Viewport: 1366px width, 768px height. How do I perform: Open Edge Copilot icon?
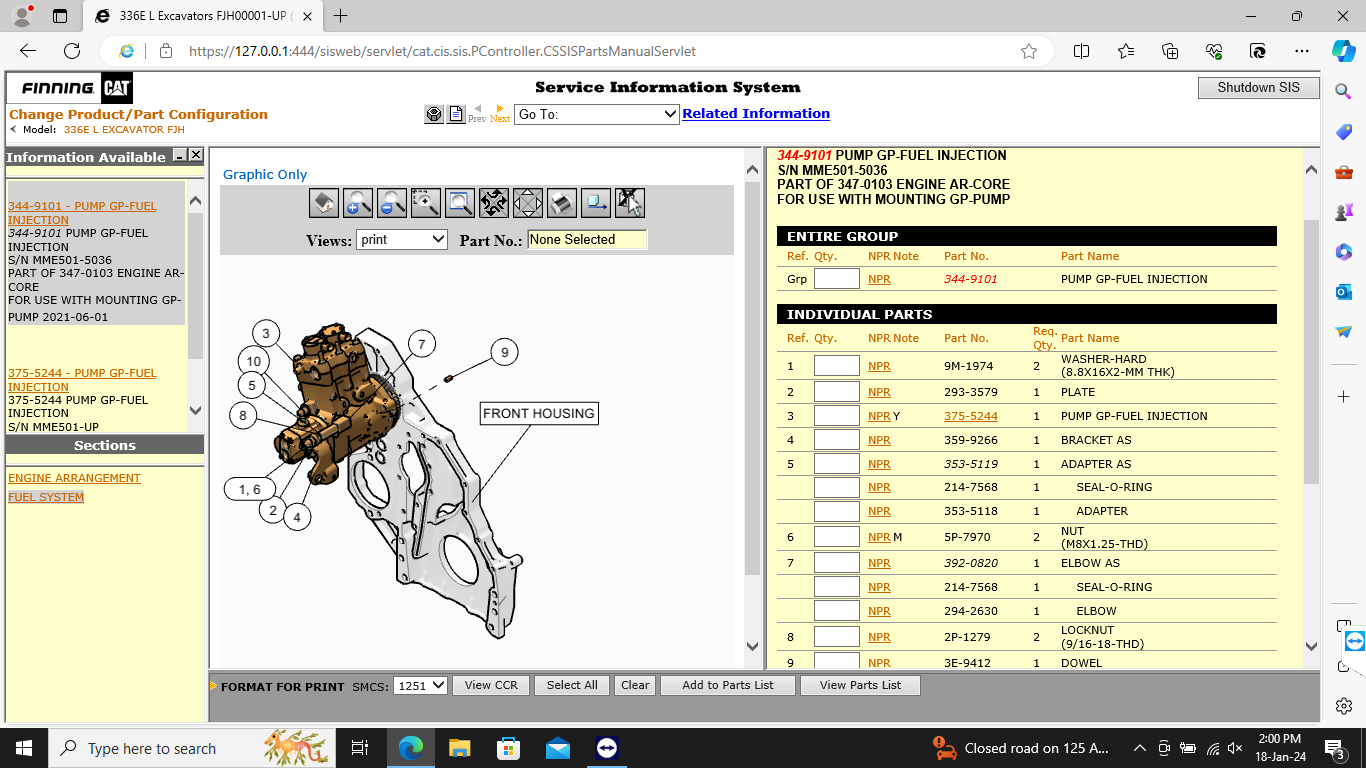[1343, 50]
